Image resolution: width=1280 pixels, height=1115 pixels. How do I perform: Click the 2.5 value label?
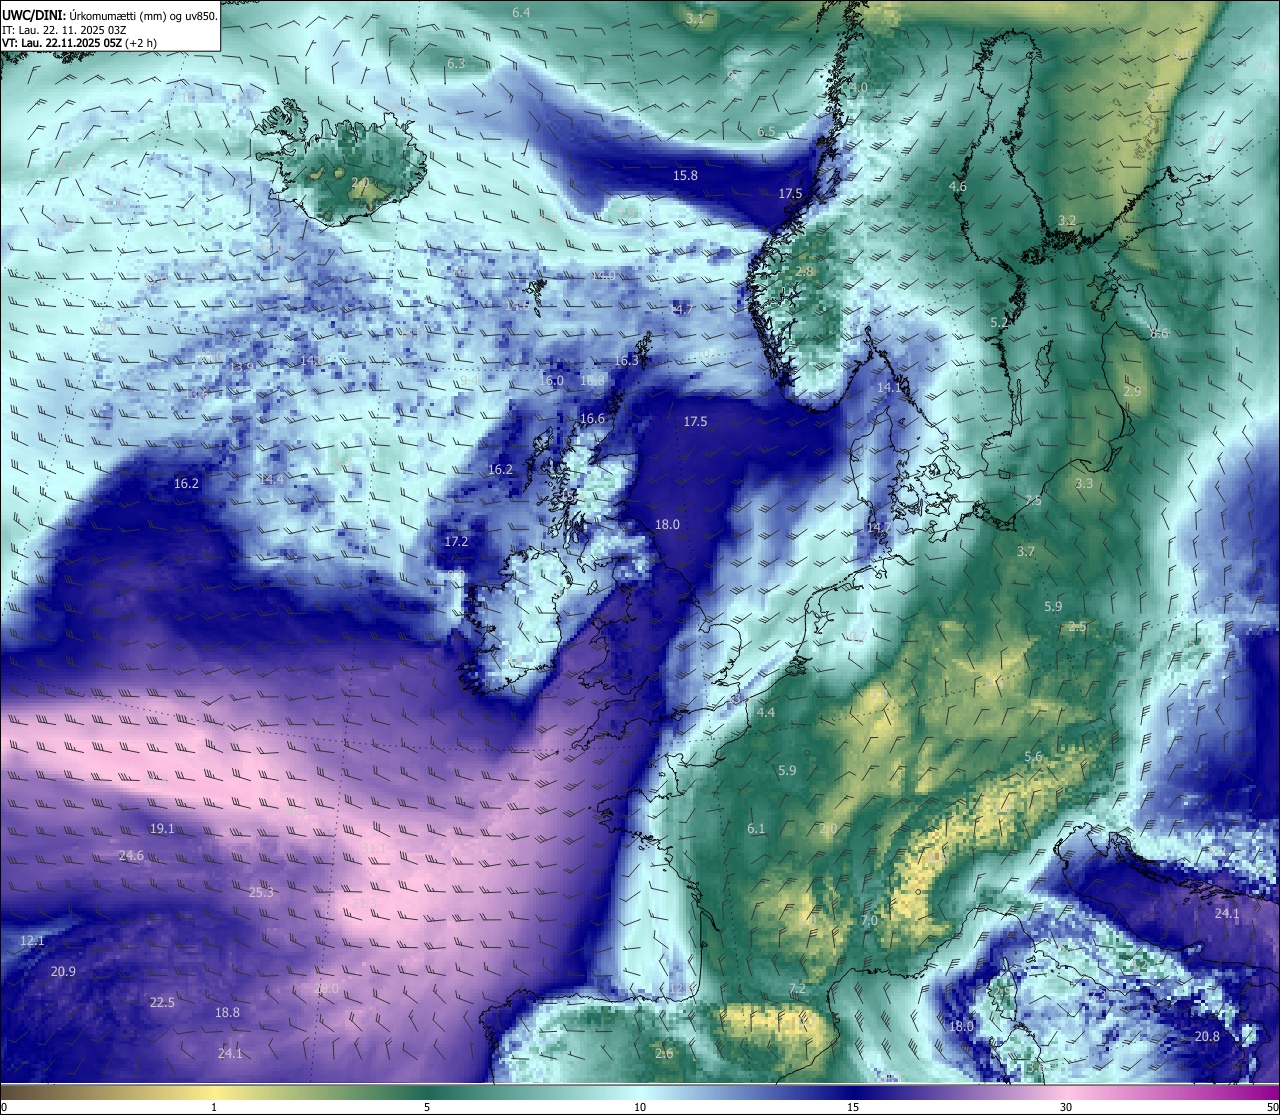tap(1077, 626)
